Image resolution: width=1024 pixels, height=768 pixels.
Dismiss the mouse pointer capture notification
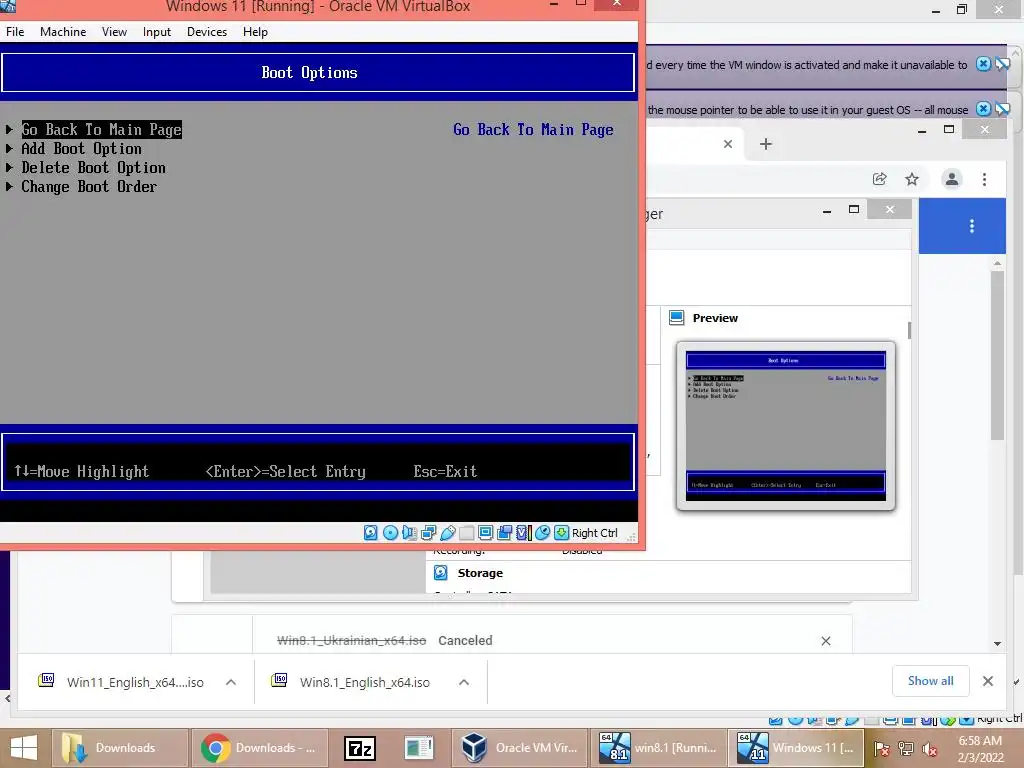point(983,109)
